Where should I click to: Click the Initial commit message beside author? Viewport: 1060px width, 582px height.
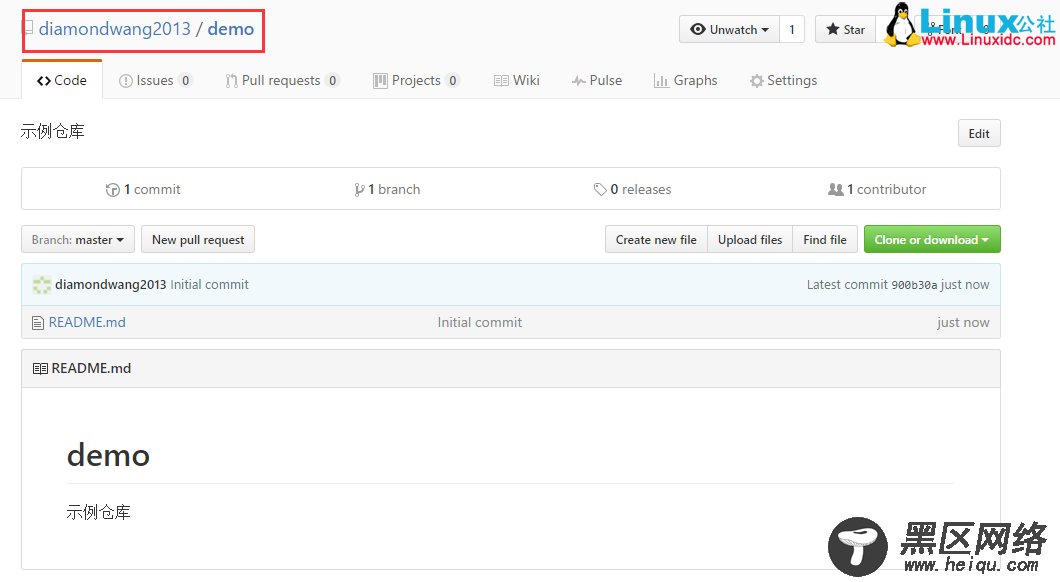[210, 285]
